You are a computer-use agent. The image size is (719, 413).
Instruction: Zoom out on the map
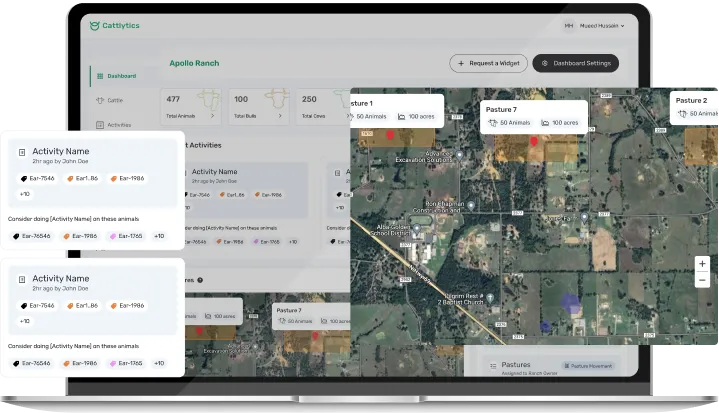point(702,280)
